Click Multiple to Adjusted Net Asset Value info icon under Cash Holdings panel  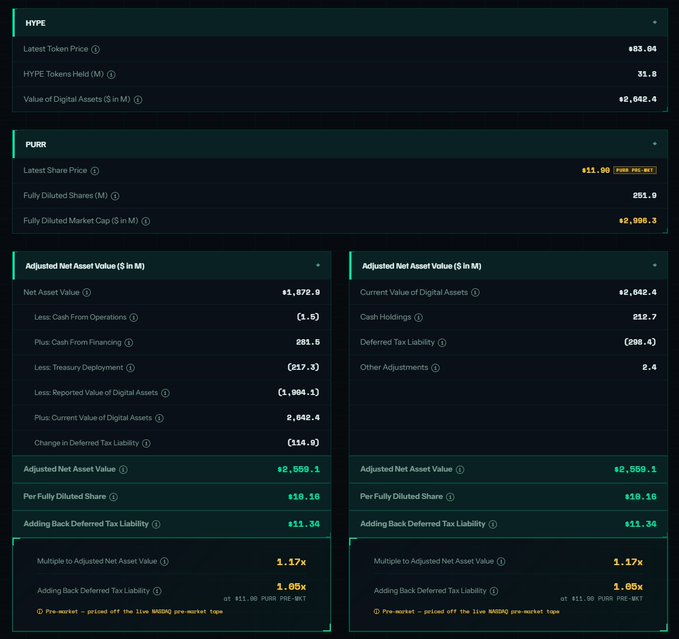coord(501,562)
